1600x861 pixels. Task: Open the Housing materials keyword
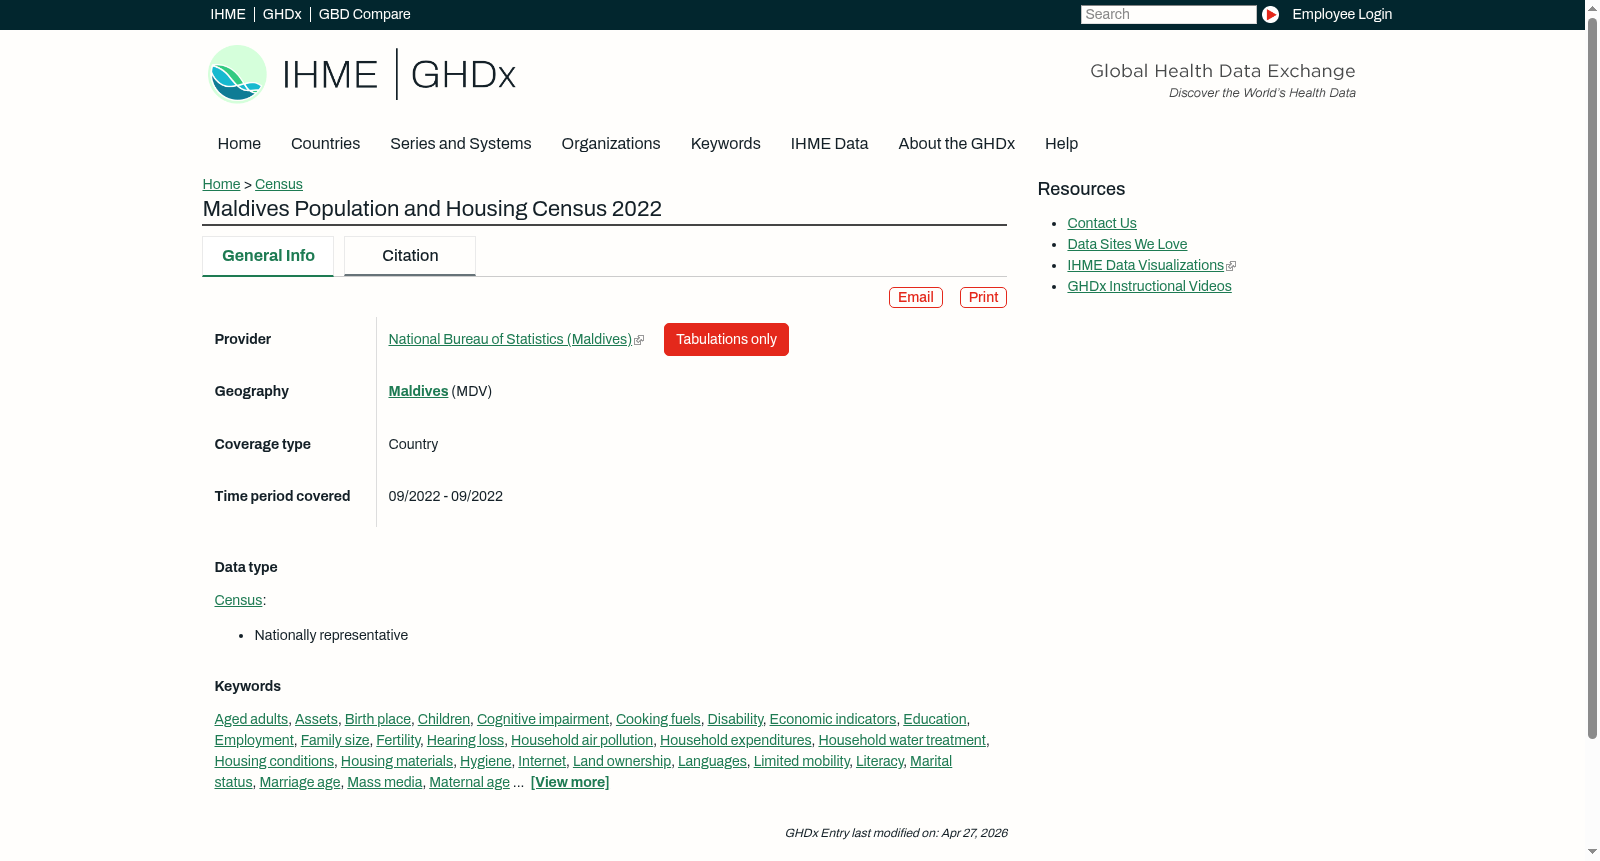click(397, 762)
